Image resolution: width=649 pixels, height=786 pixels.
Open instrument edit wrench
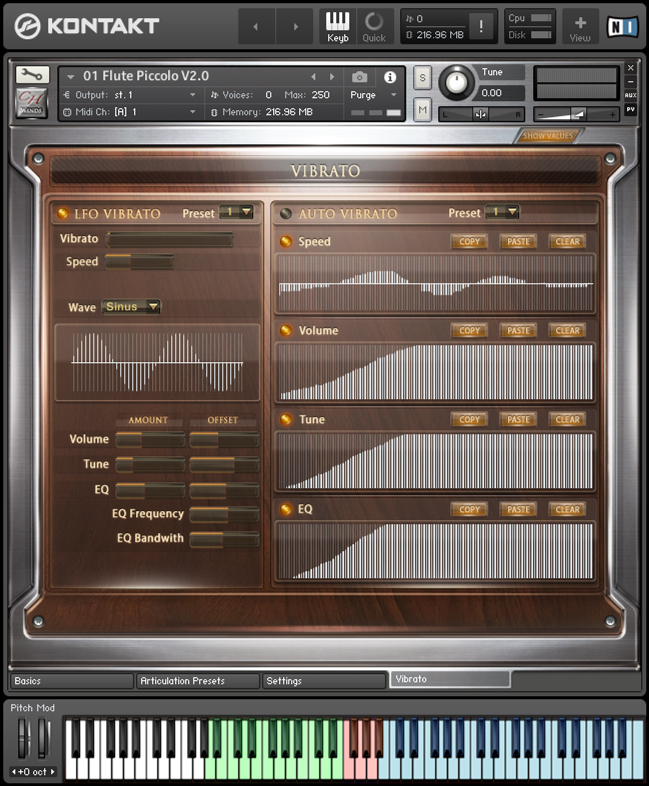32,75
